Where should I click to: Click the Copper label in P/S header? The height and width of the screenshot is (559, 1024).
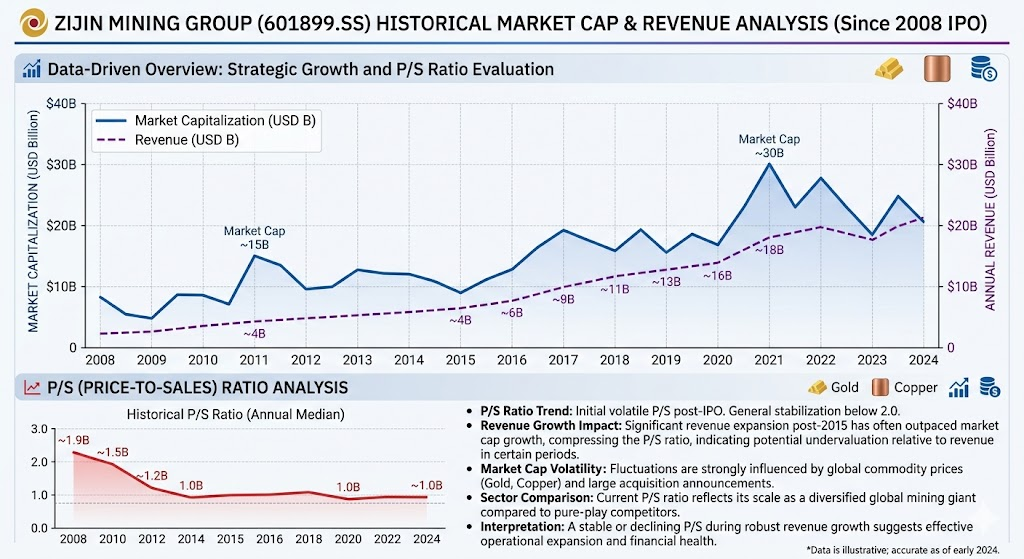(916, 387)
